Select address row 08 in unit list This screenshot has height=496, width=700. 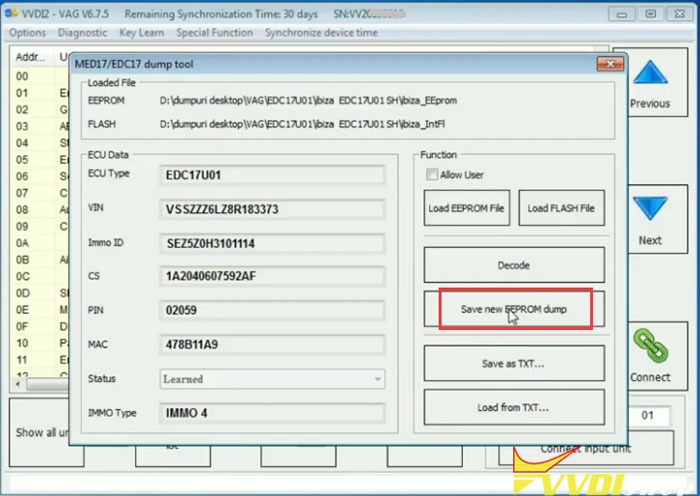coord(39,210)
